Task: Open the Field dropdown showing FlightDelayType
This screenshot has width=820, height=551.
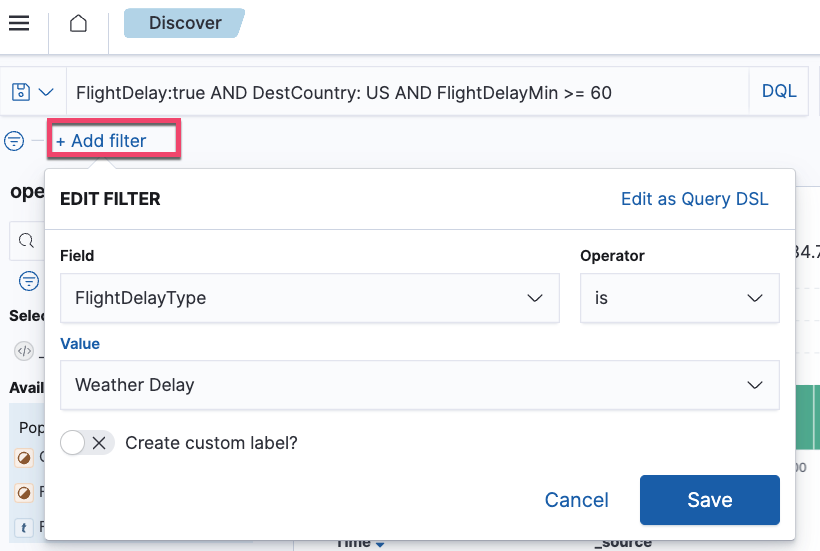Action: click(x=310, y=298)
